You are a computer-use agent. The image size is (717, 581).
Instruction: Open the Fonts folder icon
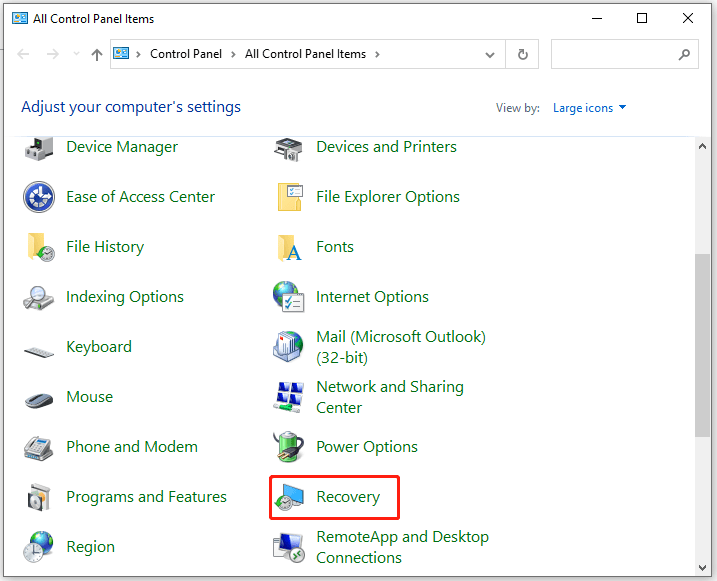click(289, 247)
